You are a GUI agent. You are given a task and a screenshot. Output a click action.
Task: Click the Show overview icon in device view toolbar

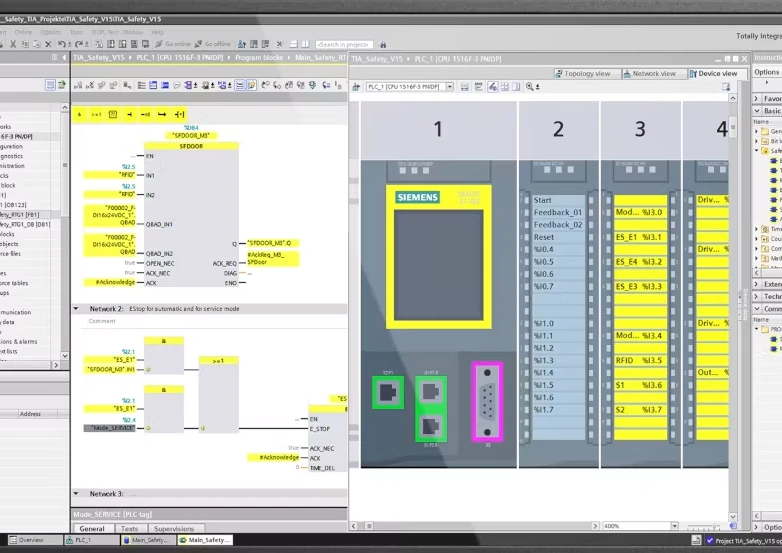point(464,87)
